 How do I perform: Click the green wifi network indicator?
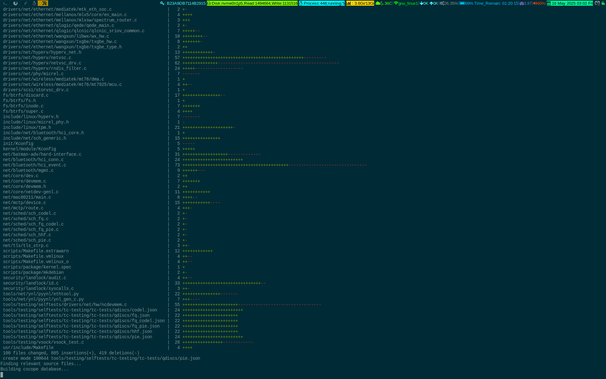[x=406, y=3]
